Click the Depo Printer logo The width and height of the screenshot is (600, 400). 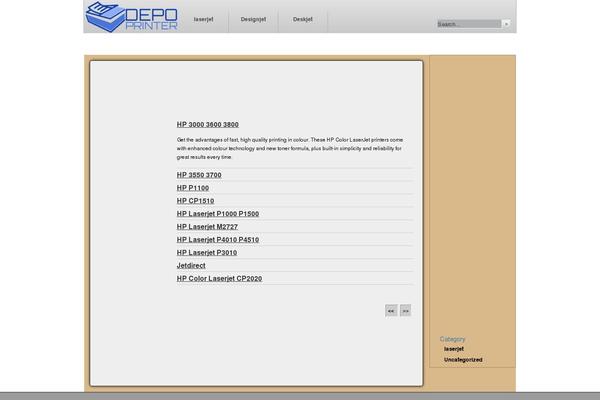coord(131,17)
